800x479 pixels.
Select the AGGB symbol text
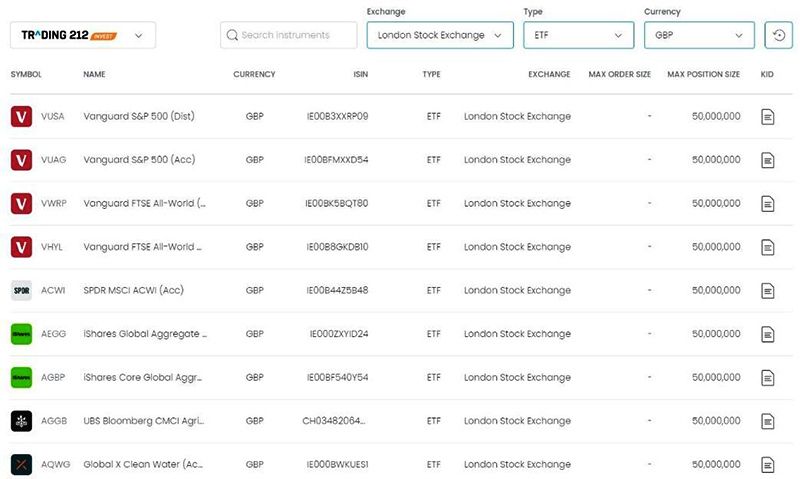coord(54,421)
